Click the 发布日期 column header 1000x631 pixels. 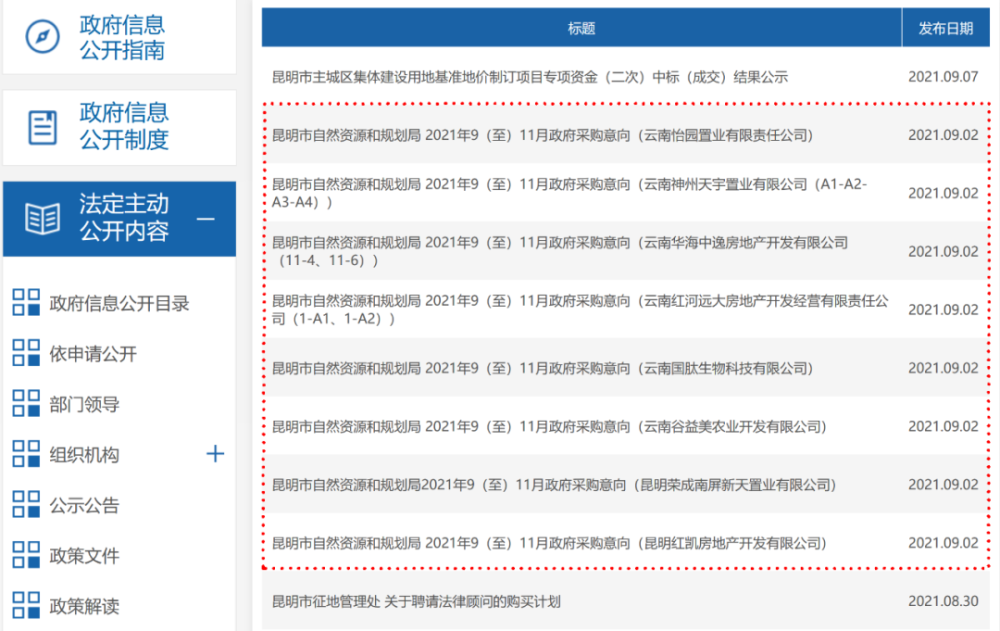click(x=946, y=28)
